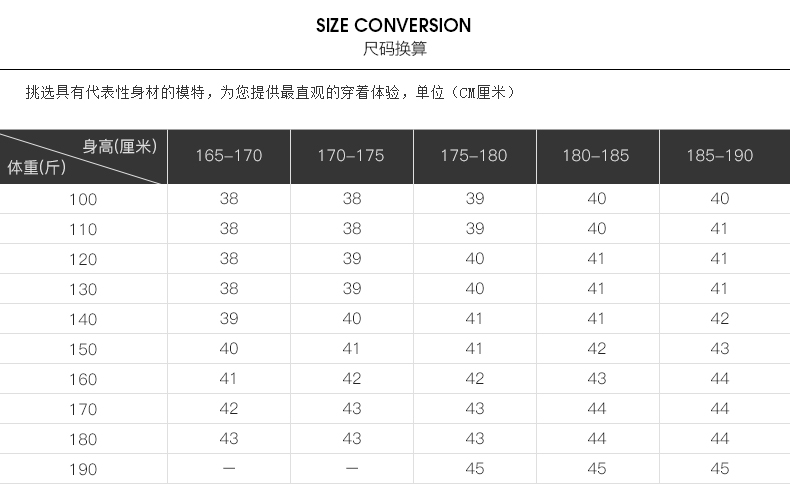
Task: Select the weight 140 row label
Action: click(83, 319)
